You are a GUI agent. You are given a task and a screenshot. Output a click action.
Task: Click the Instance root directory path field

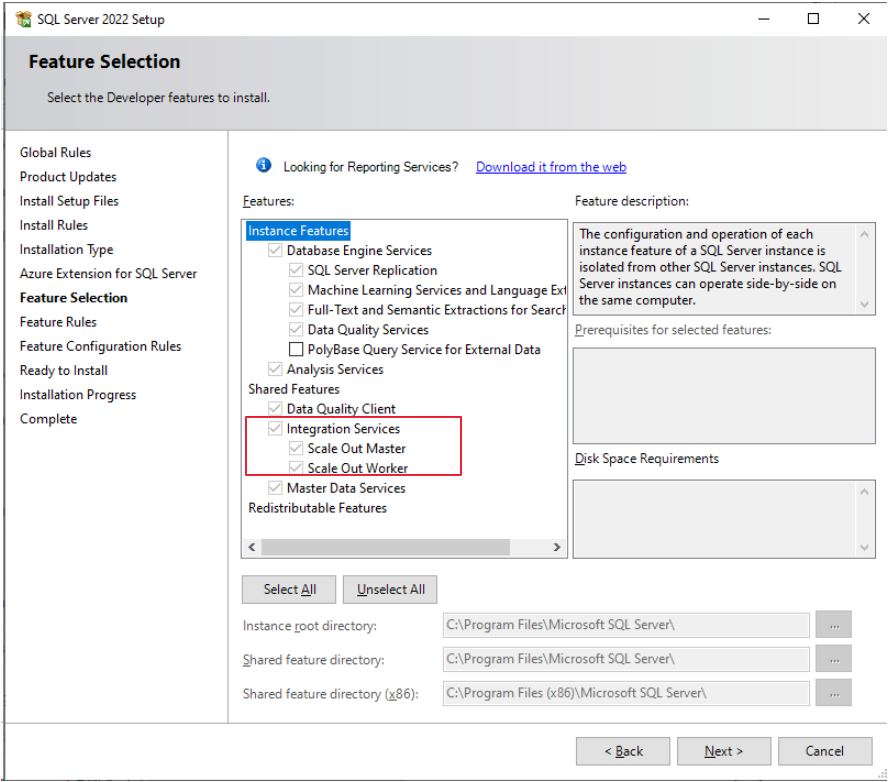(x=625, y=625)
